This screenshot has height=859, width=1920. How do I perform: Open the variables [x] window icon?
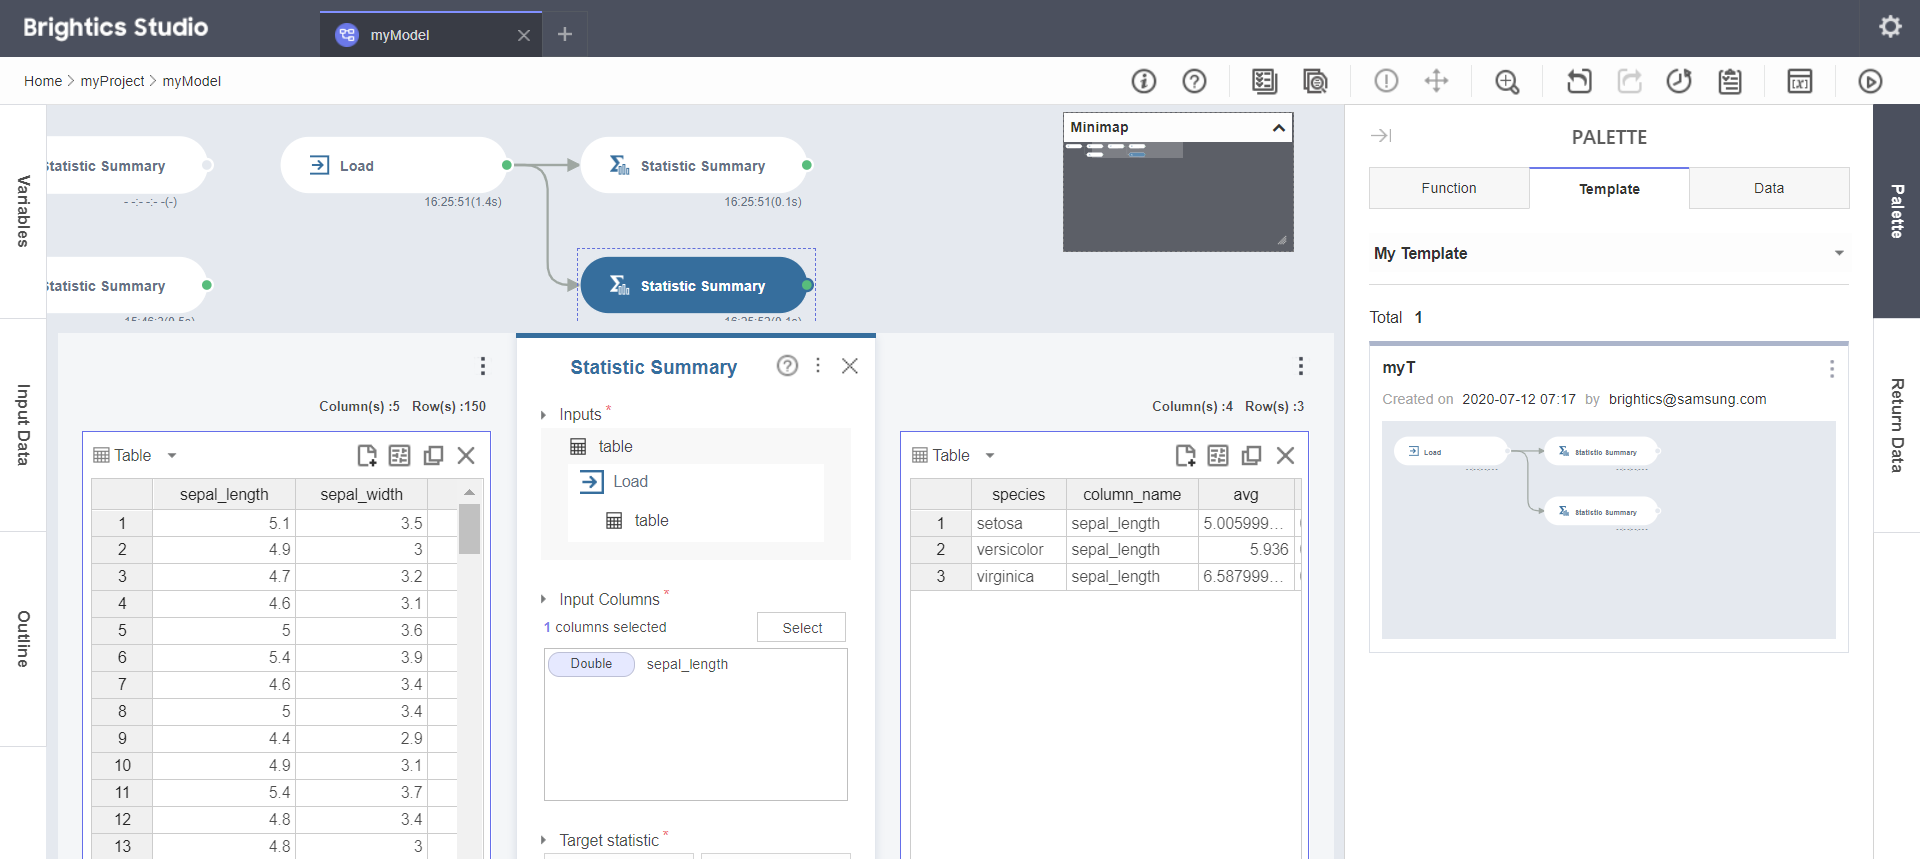(1800, 81)
